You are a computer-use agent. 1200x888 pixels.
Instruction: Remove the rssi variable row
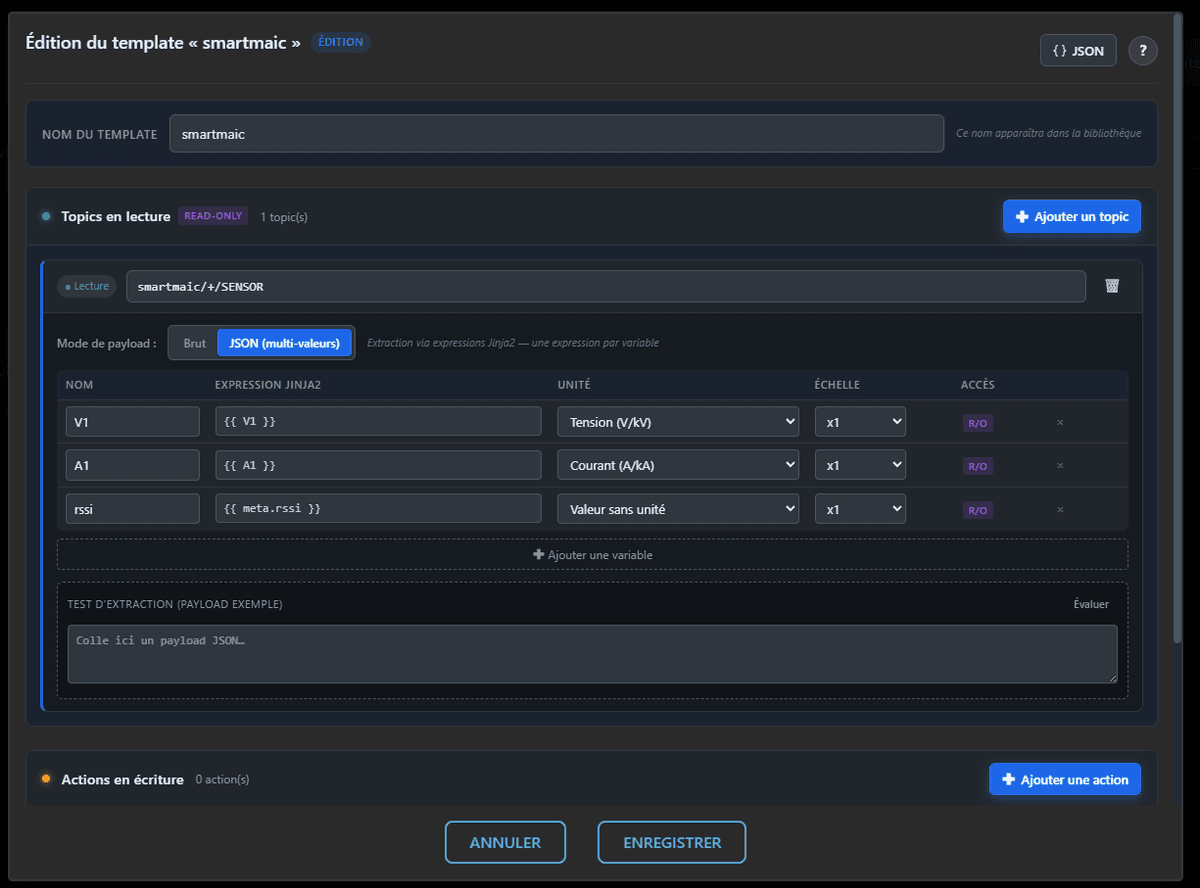coord(1060,510)
